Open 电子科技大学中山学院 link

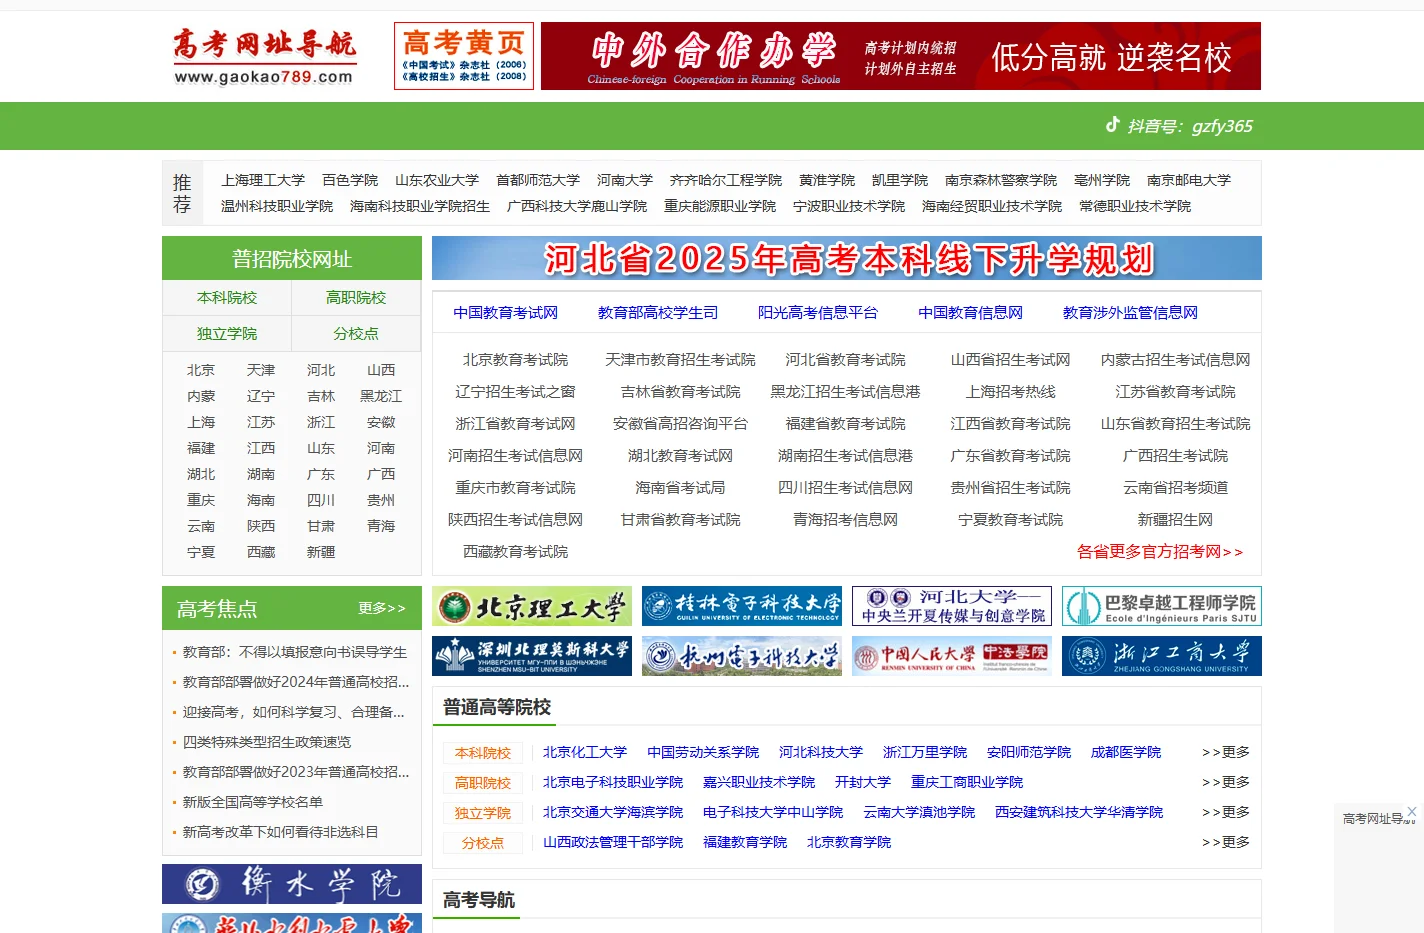[773, 812]
